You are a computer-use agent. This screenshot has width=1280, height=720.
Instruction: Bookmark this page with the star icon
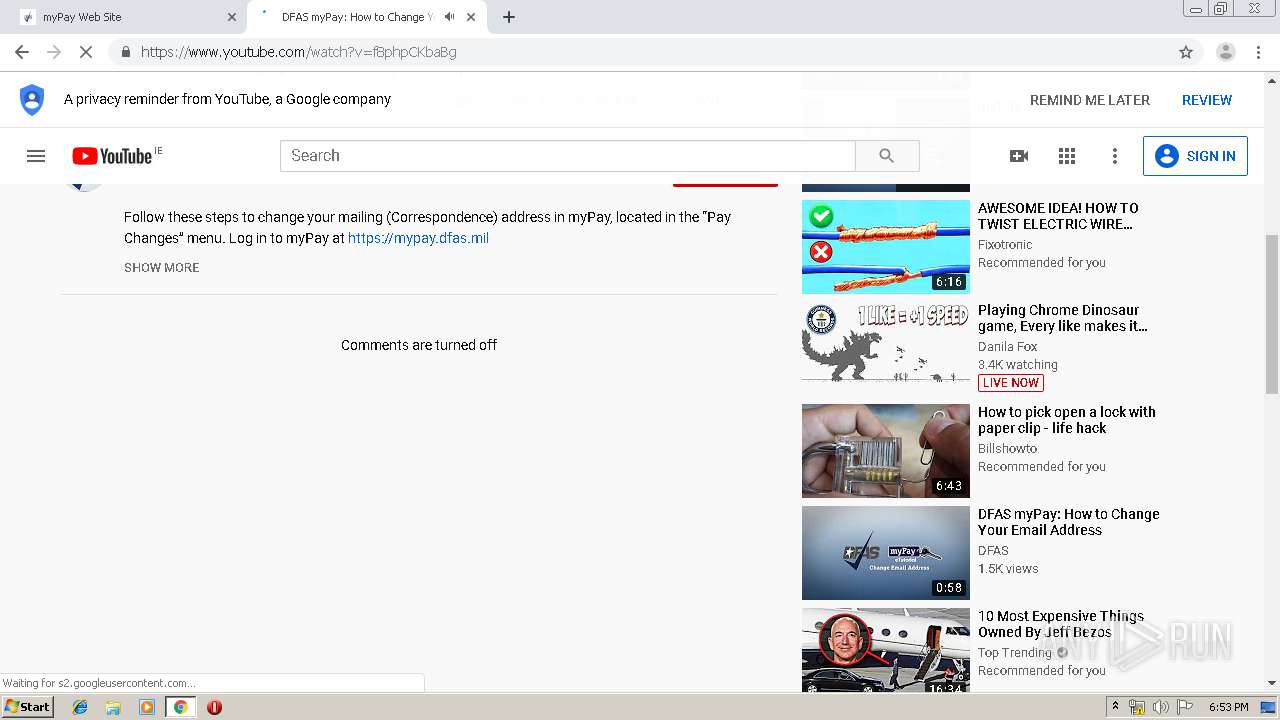point(1186,52)
